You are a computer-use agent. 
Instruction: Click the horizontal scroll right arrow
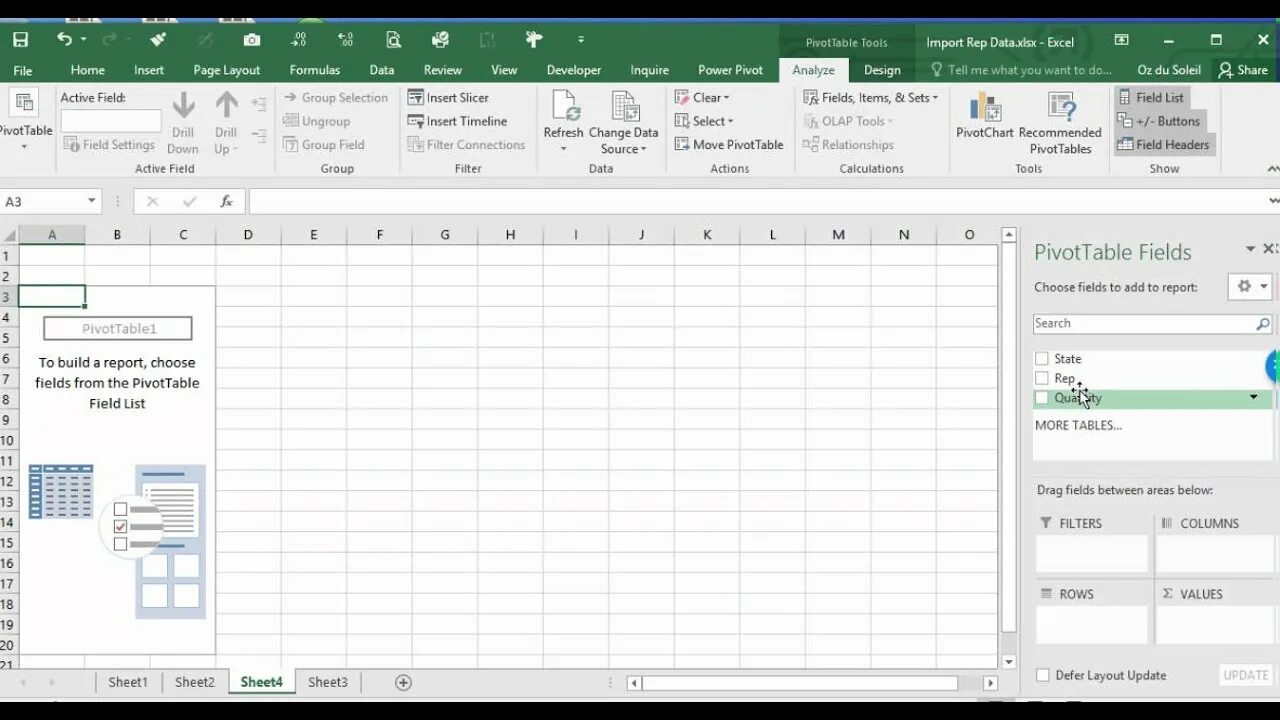pyautogui.click(x=990, y=683)
